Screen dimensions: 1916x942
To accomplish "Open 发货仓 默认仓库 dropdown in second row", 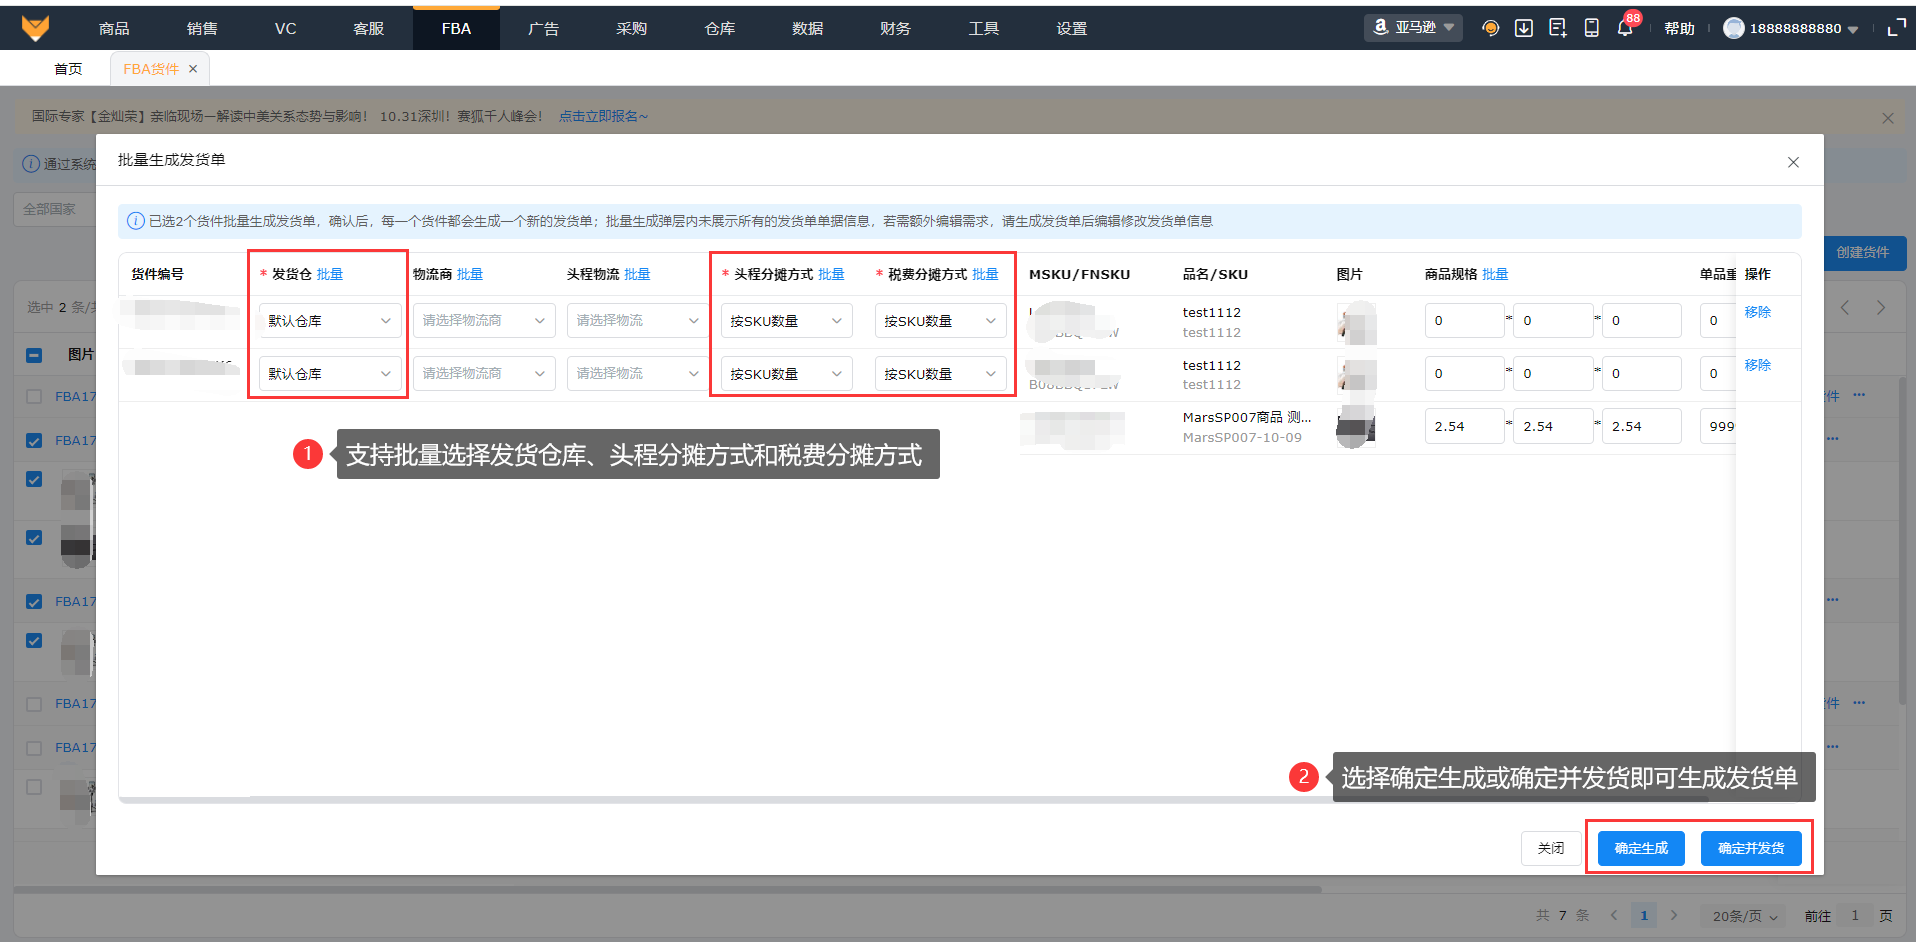I will pyautogui.click(x=330, y=374).
